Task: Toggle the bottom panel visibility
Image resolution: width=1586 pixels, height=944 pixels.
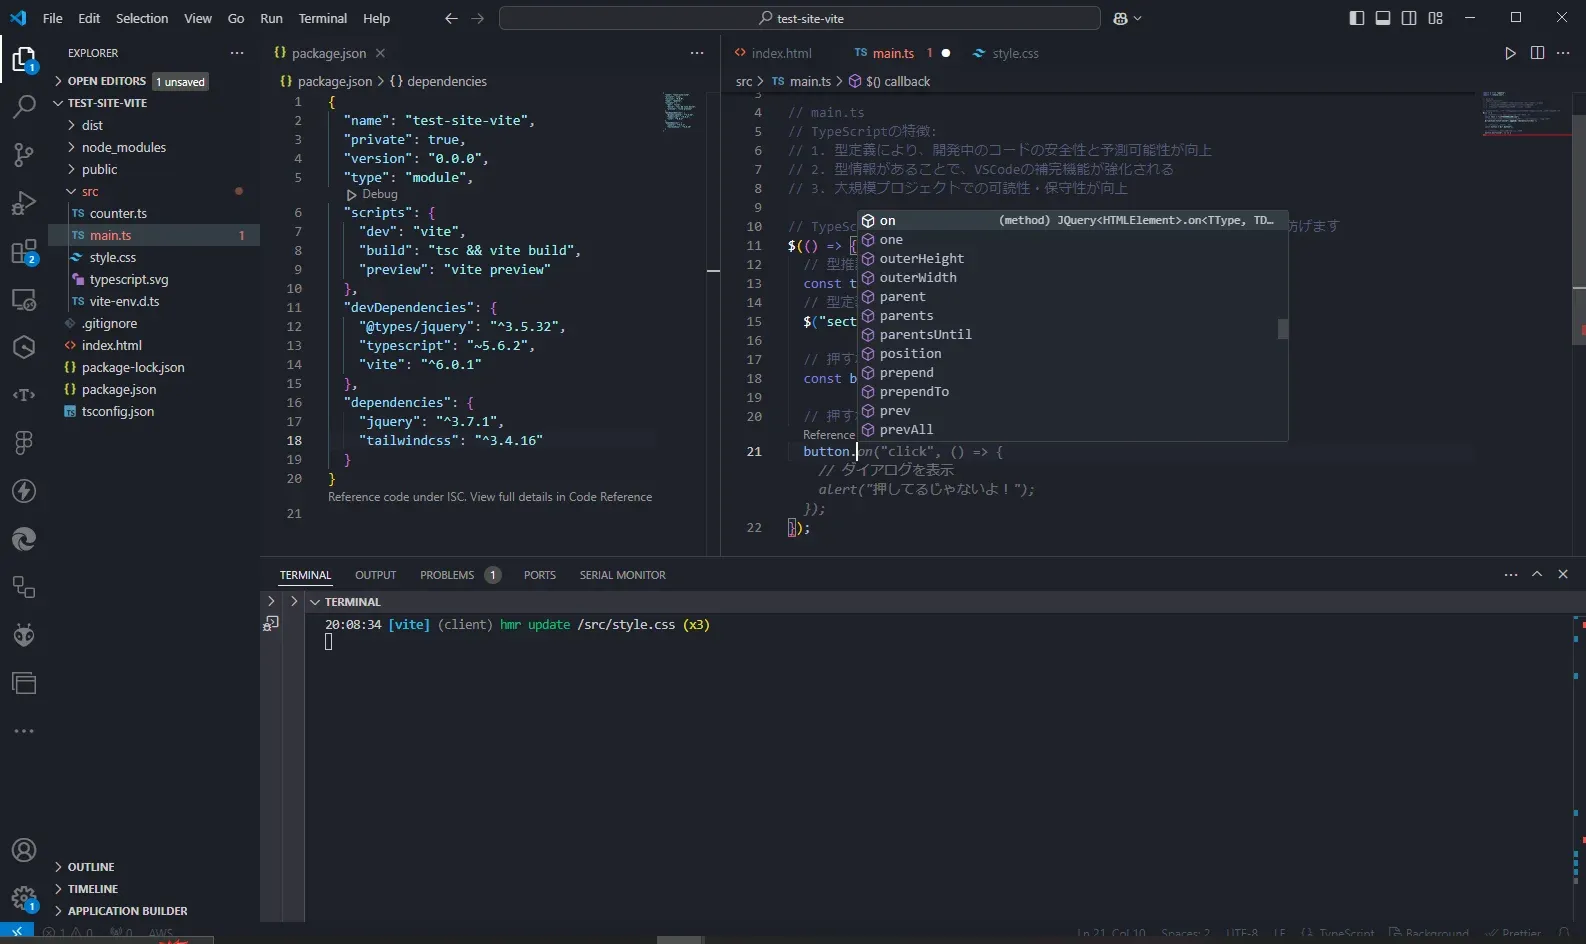Action: coord(1383,18)
